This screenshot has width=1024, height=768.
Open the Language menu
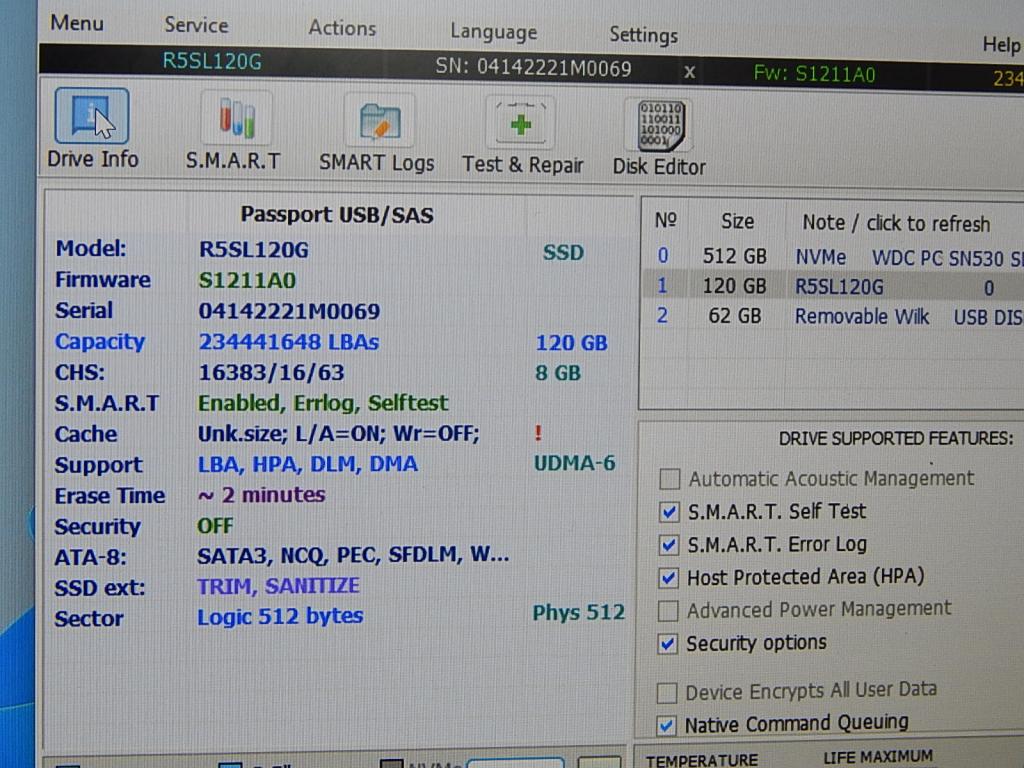click(494, 31)
